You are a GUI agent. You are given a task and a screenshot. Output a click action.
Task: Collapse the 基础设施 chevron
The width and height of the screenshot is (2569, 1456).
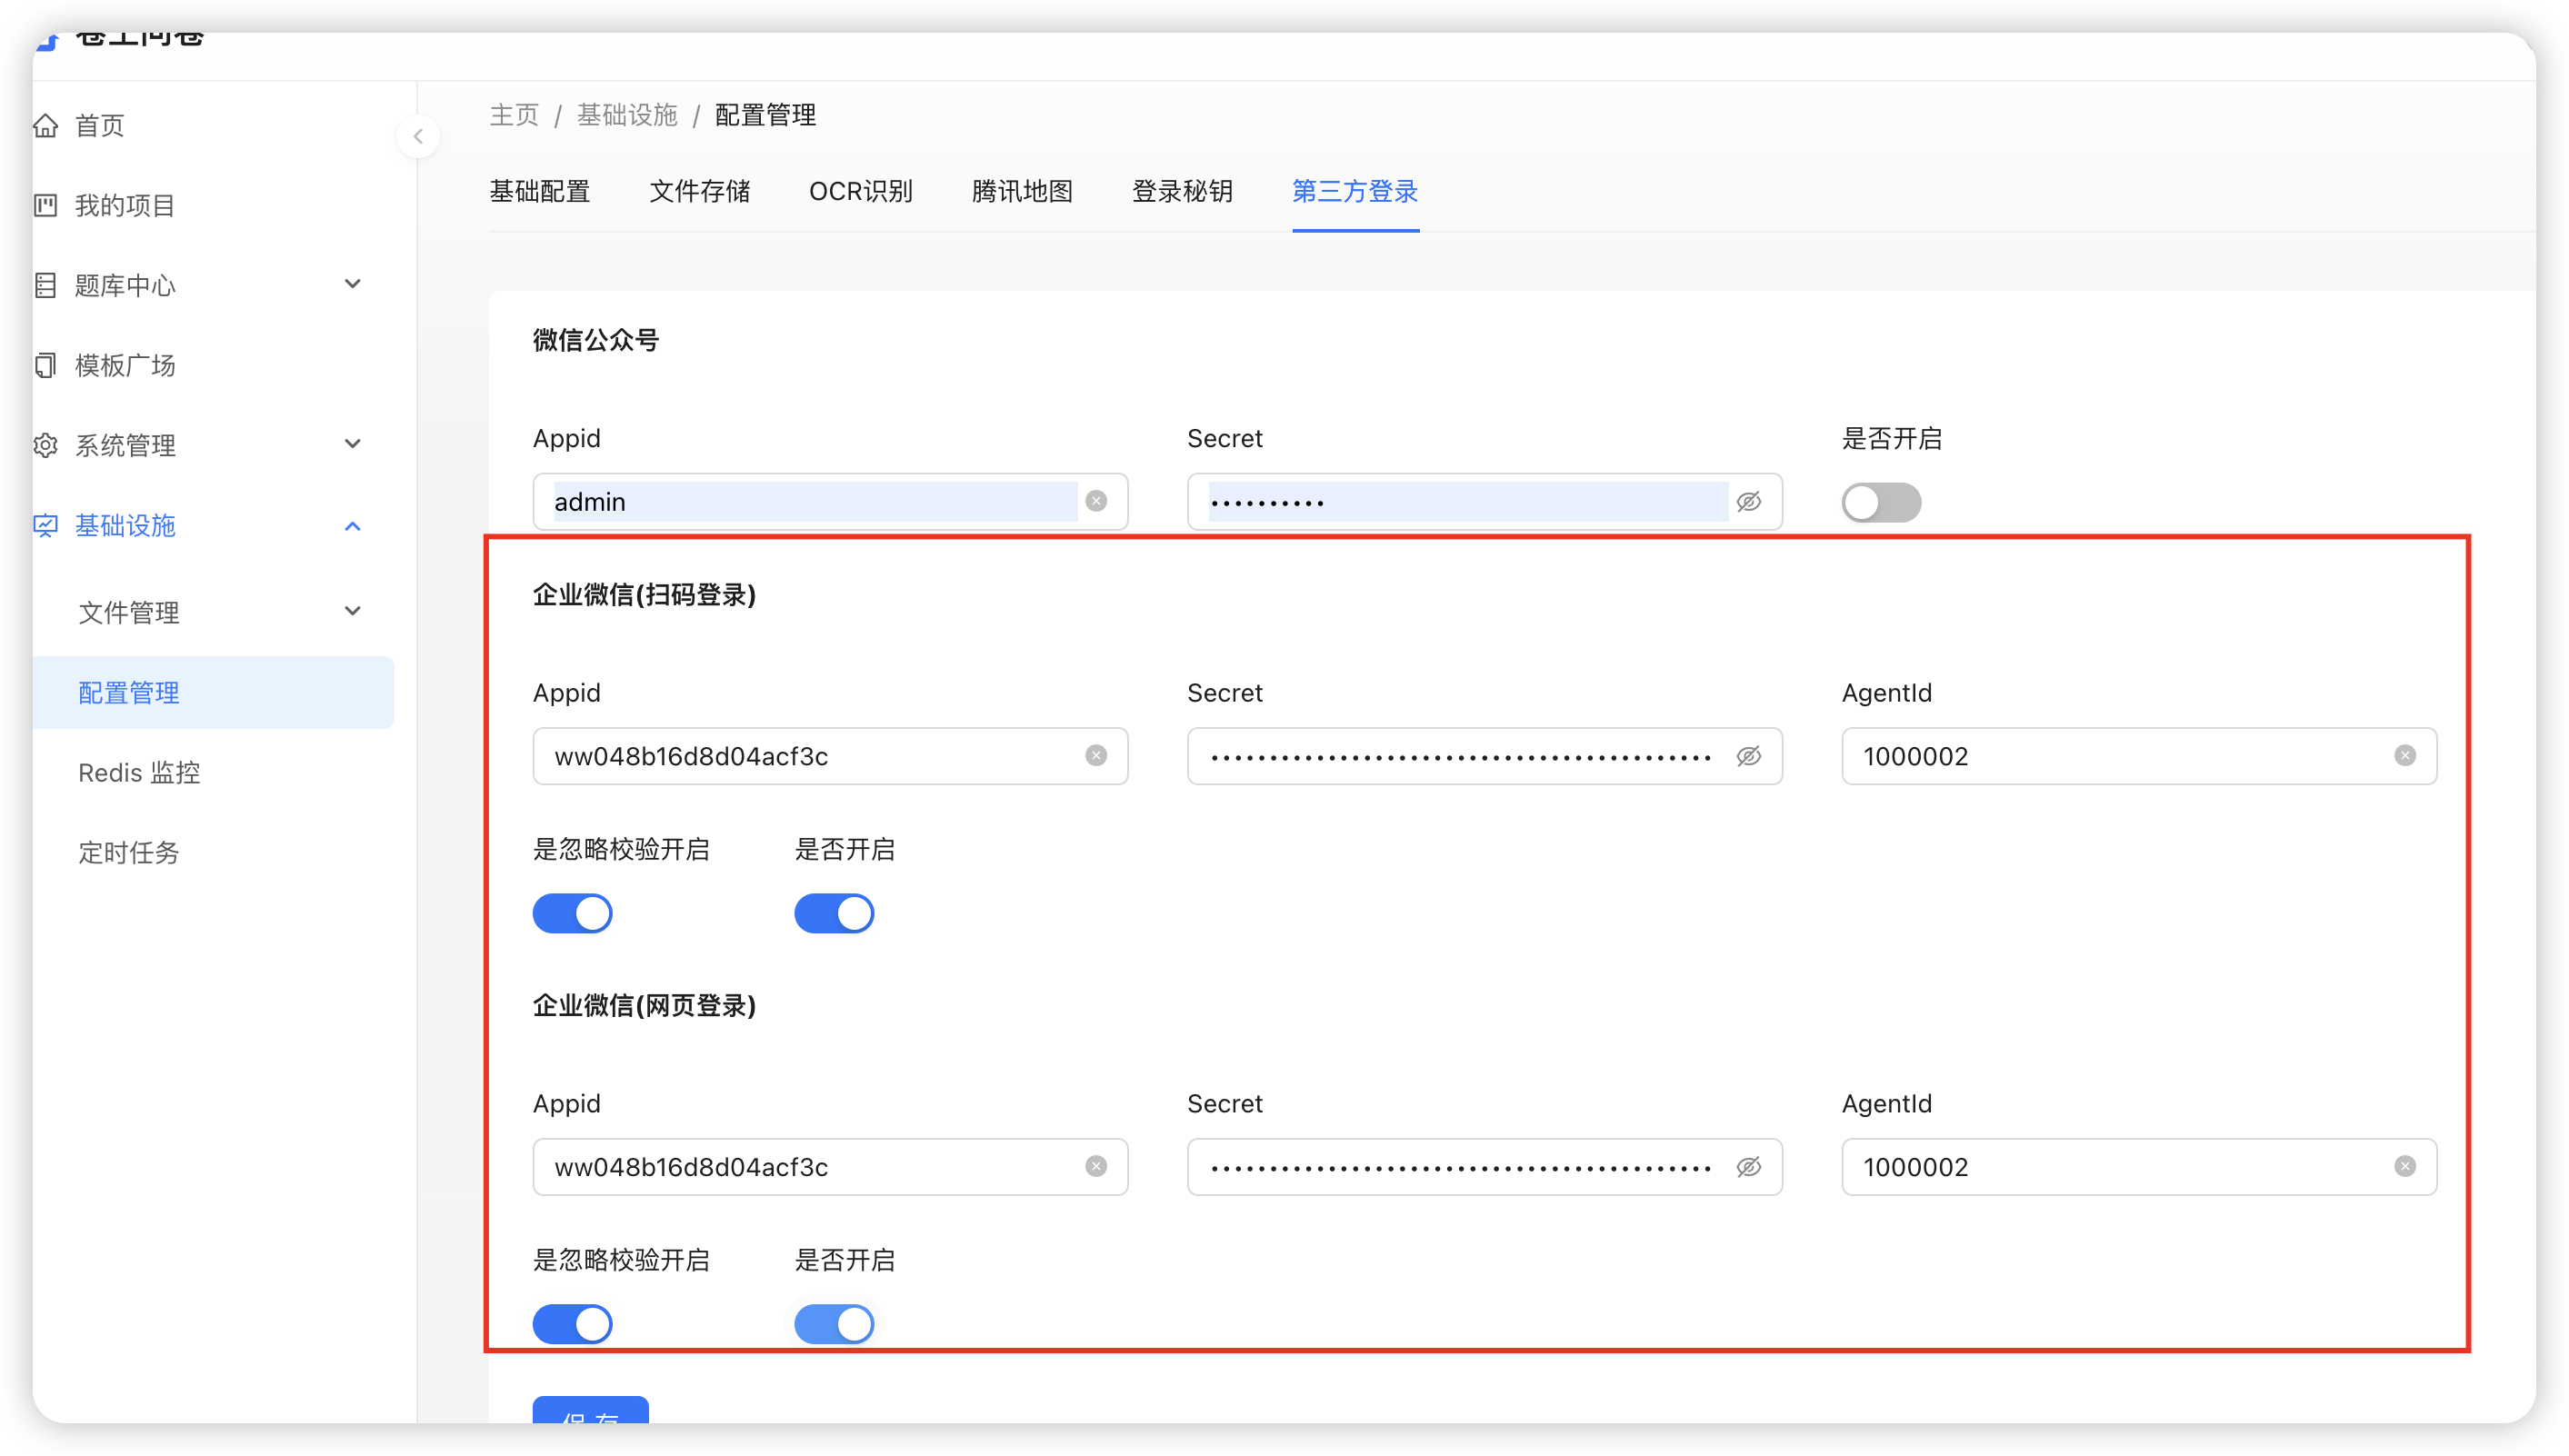352,525
